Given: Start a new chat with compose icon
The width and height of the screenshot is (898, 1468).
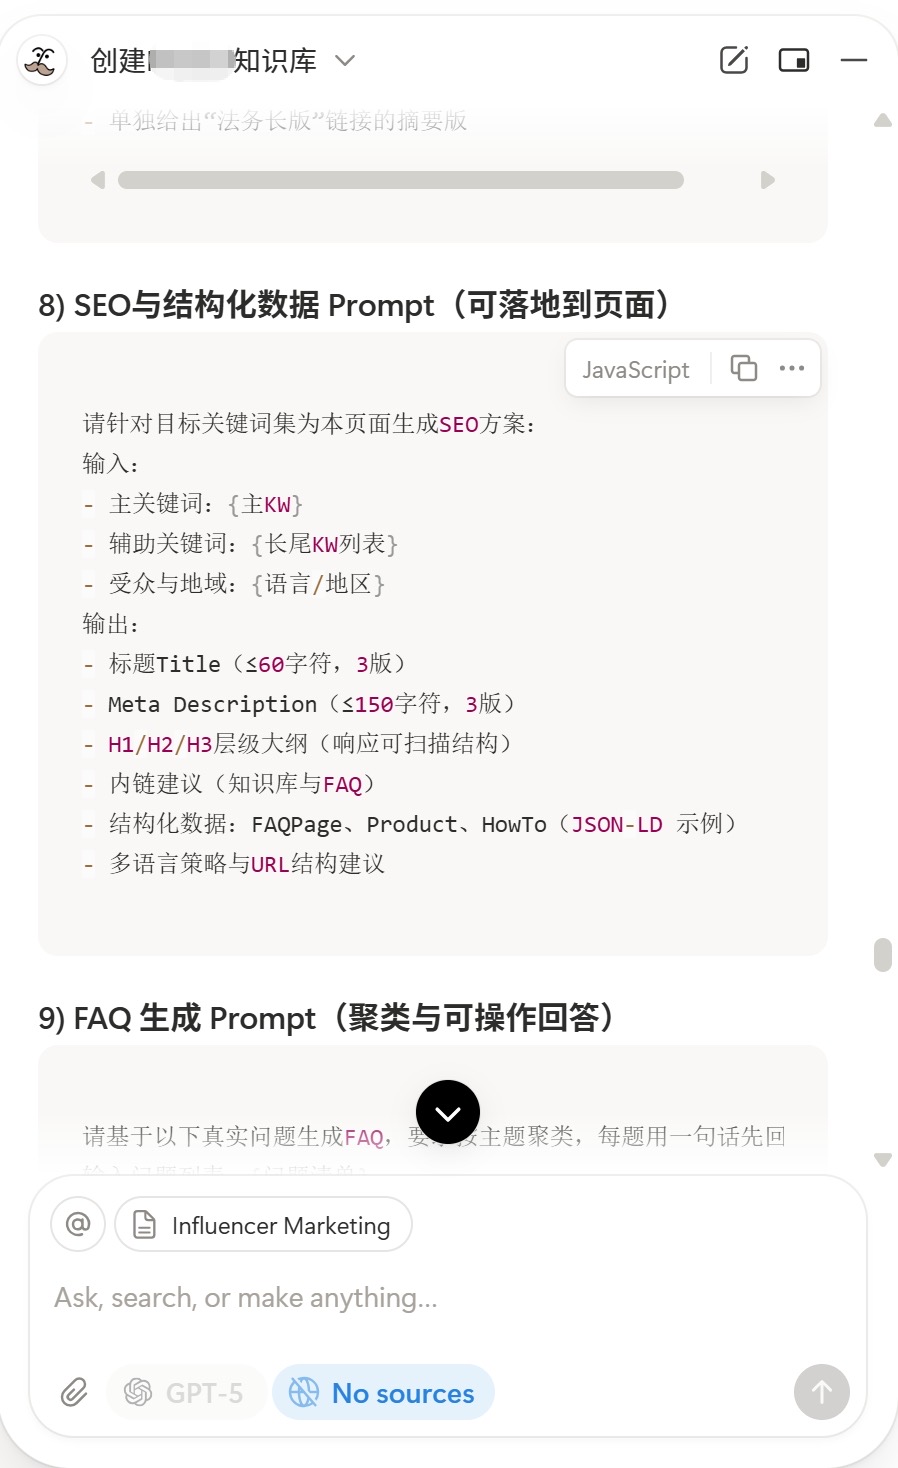Looking at the screenshot, I should (734, 60).
